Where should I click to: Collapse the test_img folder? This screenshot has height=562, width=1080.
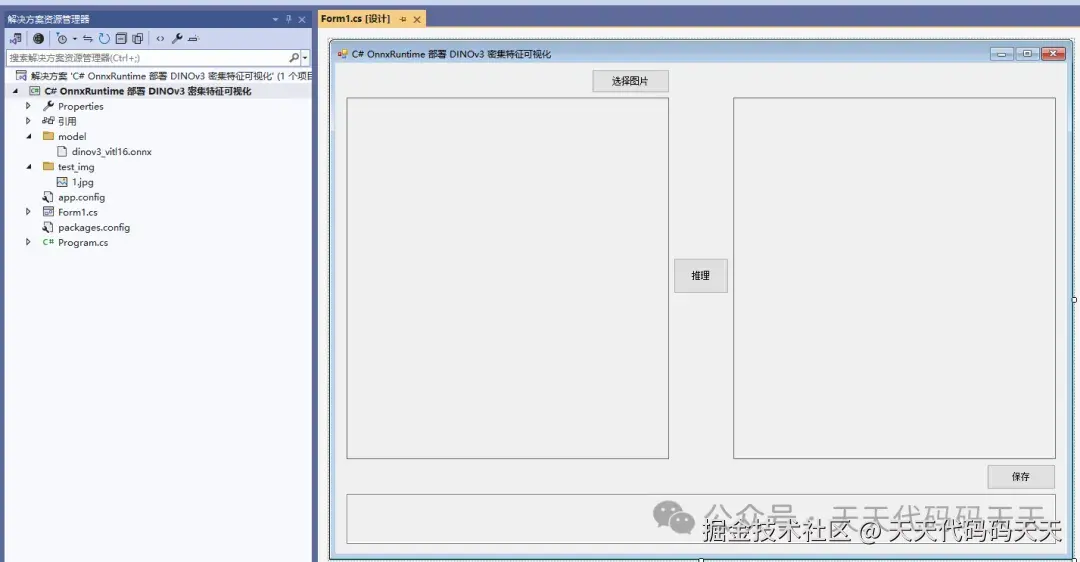[28, 167]
